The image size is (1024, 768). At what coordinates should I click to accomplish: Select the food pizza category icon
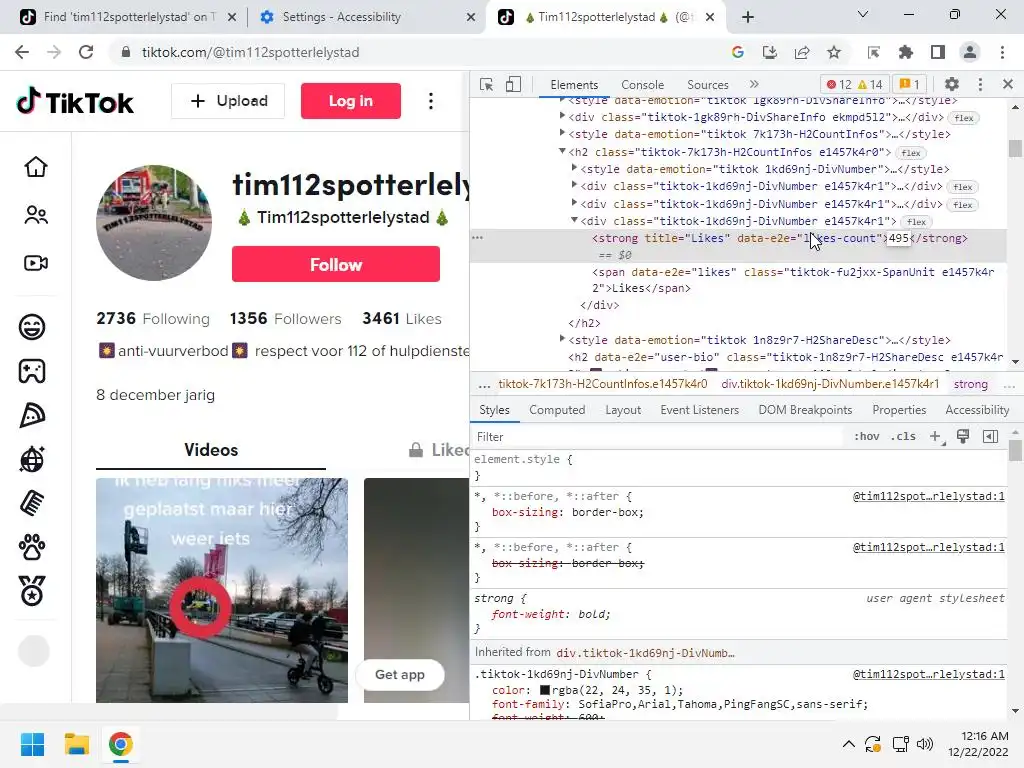(32, 415)
